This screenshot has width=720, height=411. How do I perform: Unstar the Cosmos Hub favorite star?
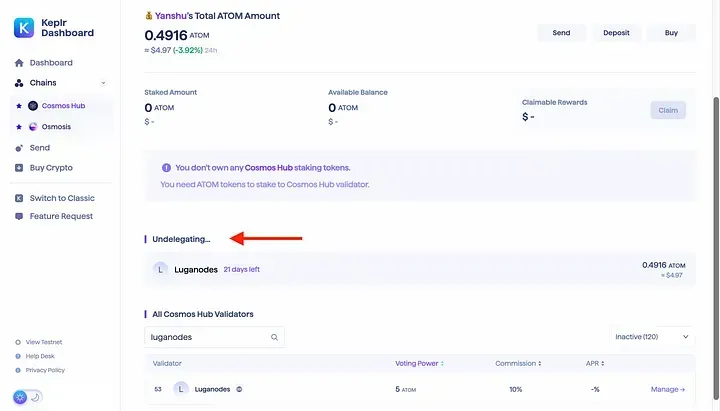(19, 106)
